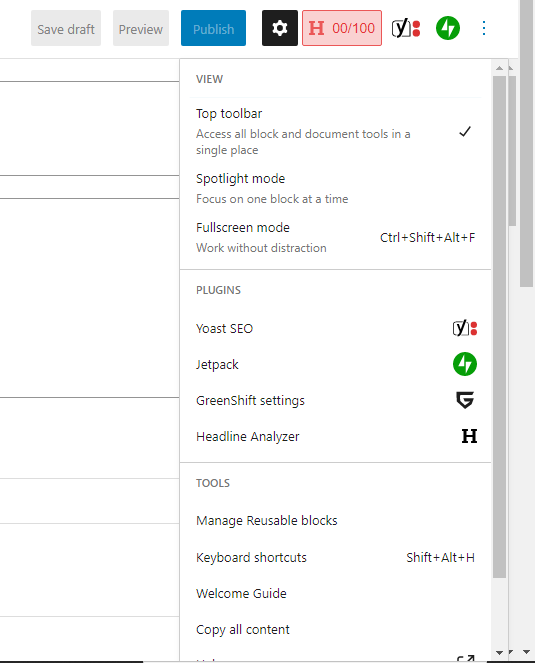
Task: Open the Jetpack toolbar icon
Action: click(448, 28)
